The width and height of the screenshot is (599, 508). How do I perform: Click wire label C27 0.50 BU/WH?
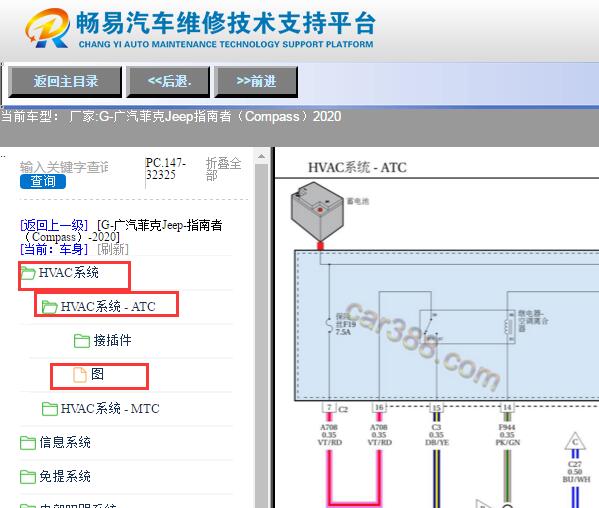(x=576, y=472)
